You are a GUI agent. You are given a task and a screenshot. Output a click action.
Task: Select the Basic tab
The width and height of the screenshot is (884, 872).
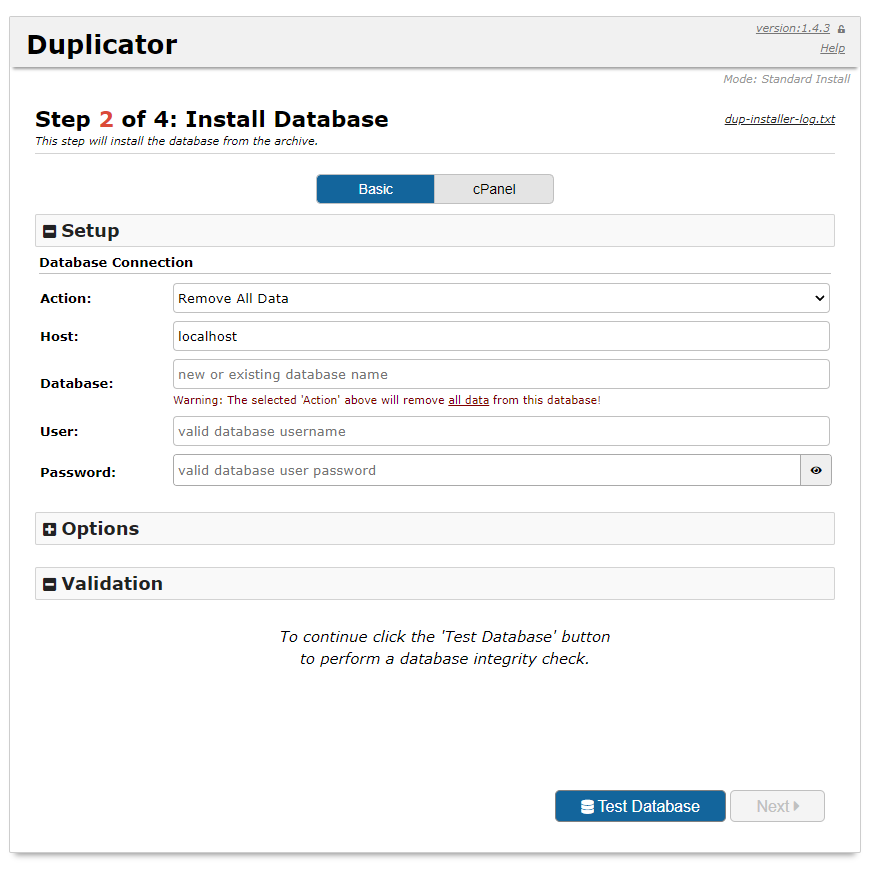(x=375, y=189)
